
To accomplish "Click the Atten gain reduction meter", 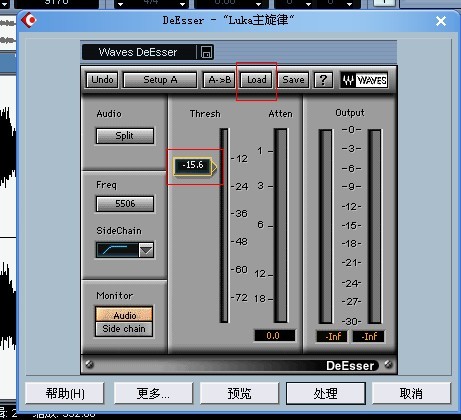I will 281,225.
